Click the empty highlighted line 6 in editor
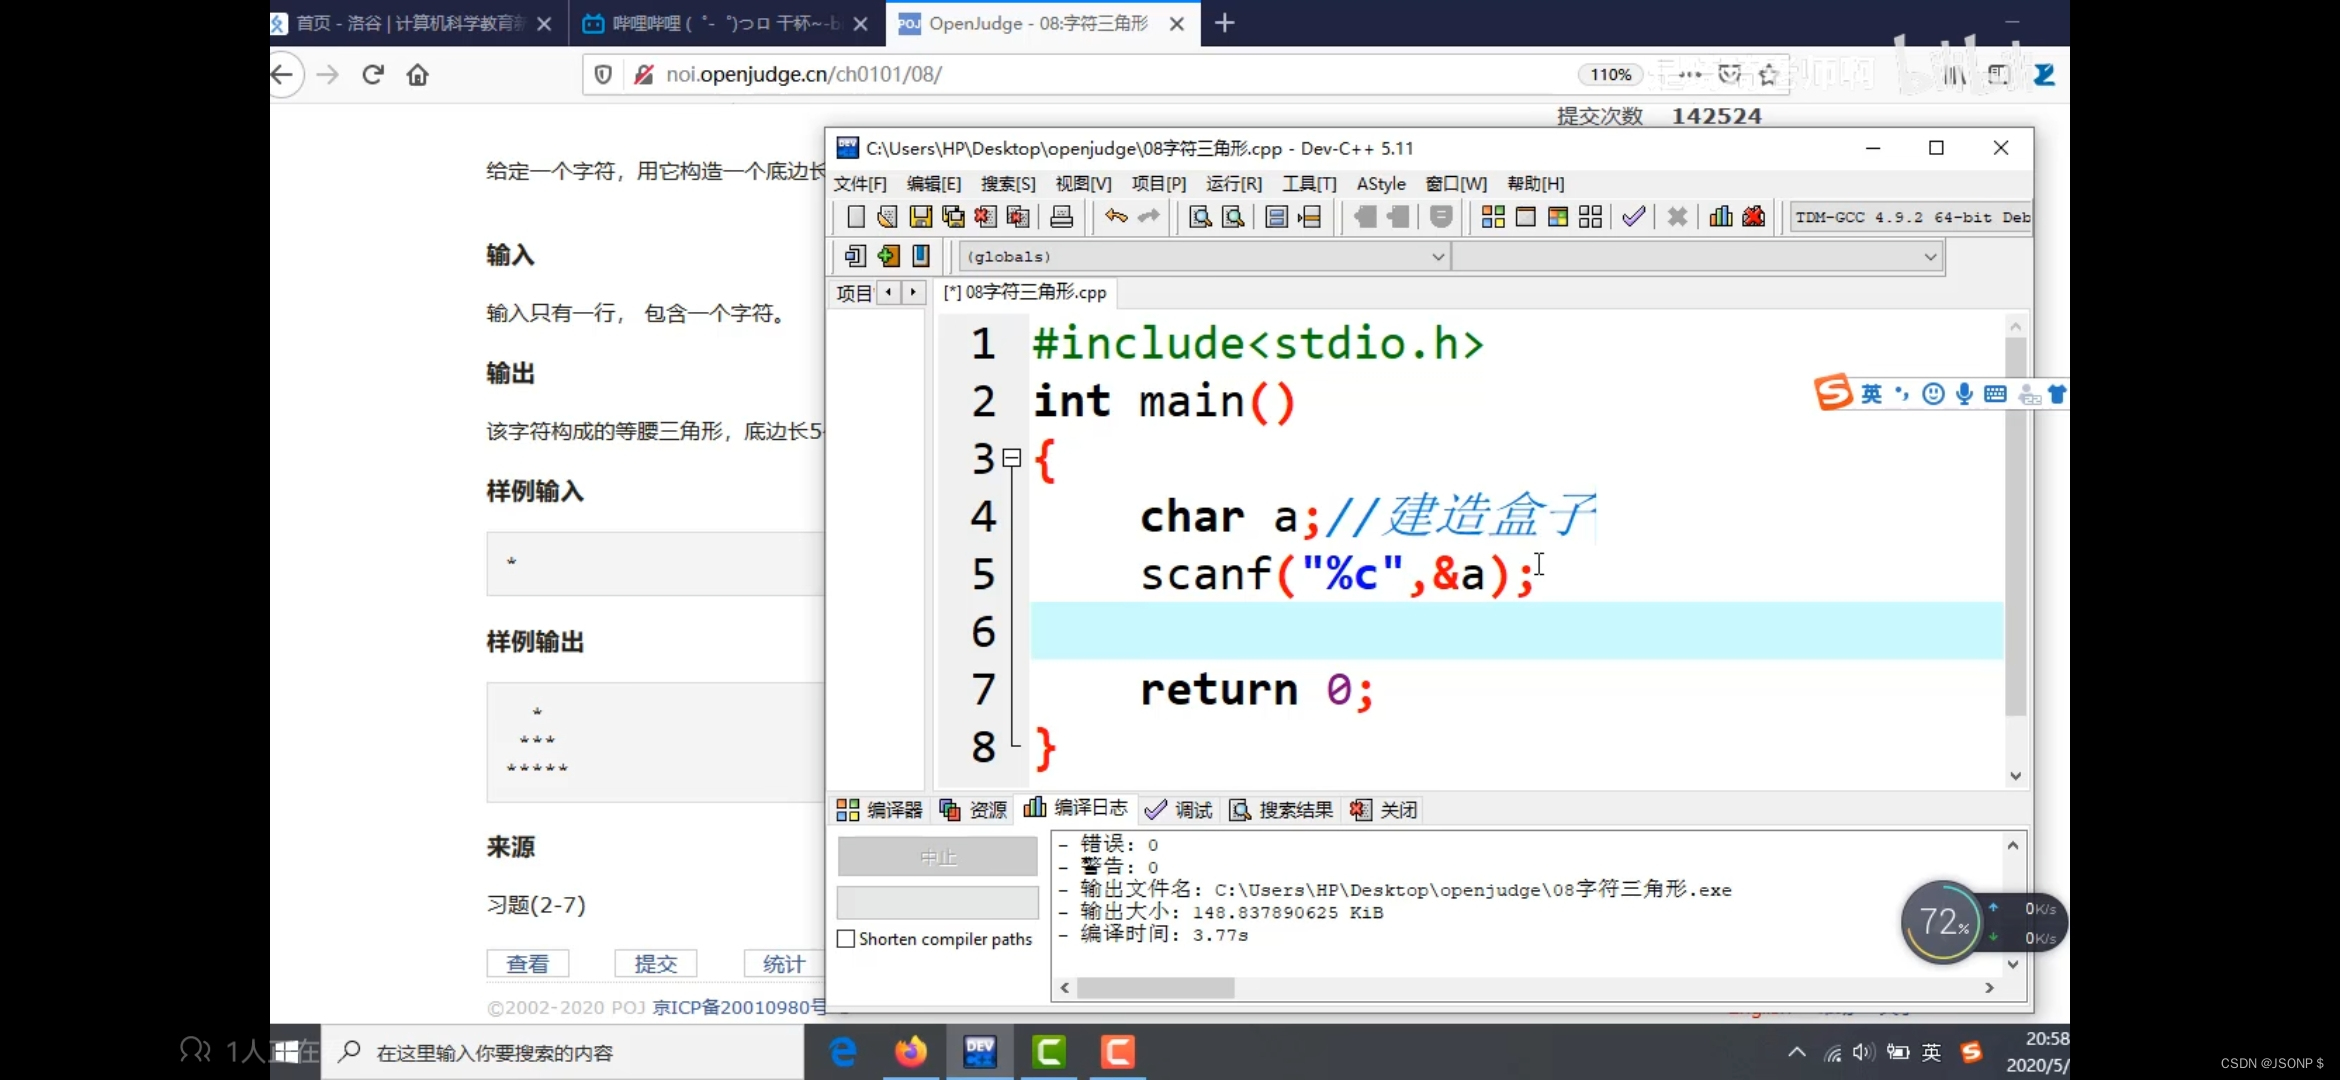The image size is (2340, 1080). (1500, 631)
